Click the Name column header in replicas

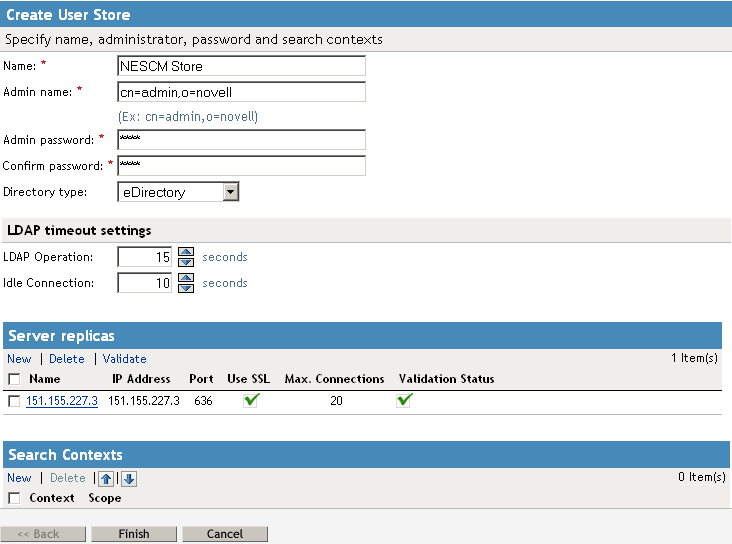pyautogui.click(x=45, y=379)
